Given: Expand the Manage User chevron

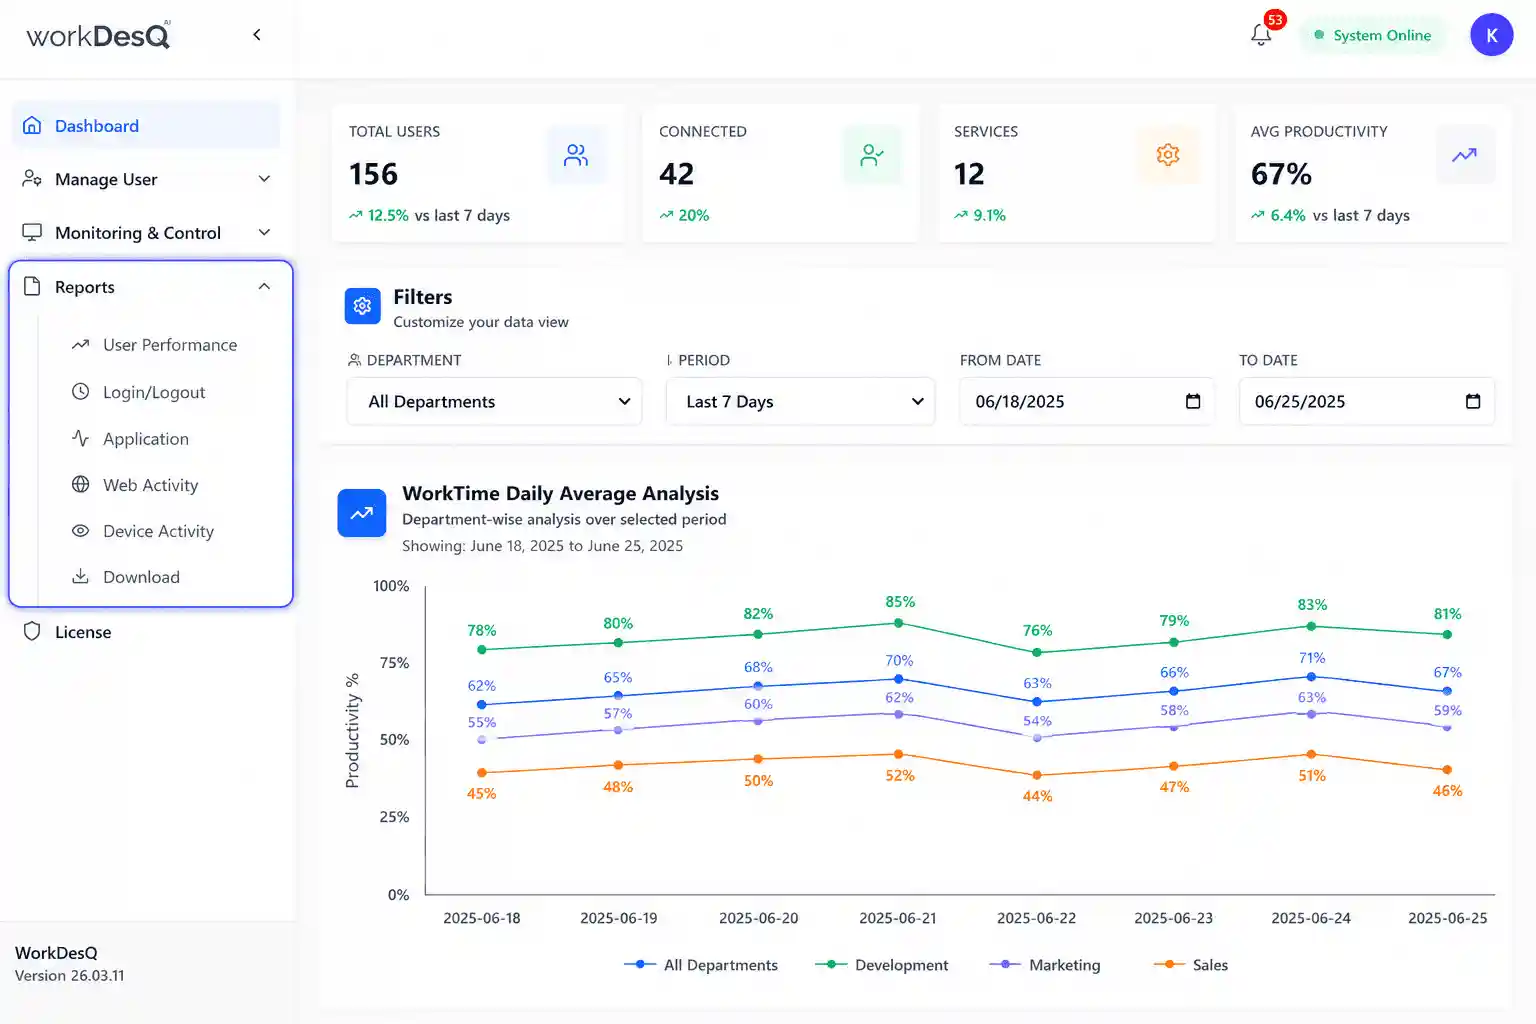Looking at the screenshot, I should click(264, 179).
